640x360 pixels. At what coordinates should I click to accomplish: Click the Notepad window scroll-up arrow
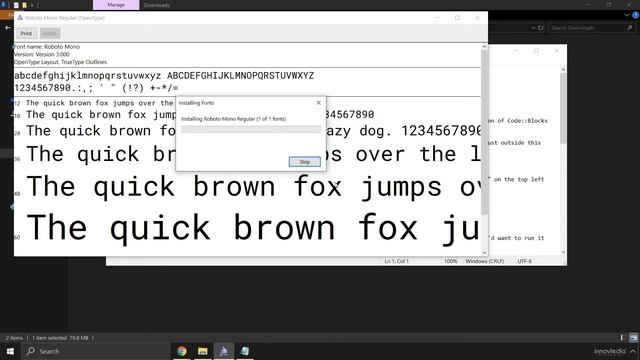pos(563,70)
